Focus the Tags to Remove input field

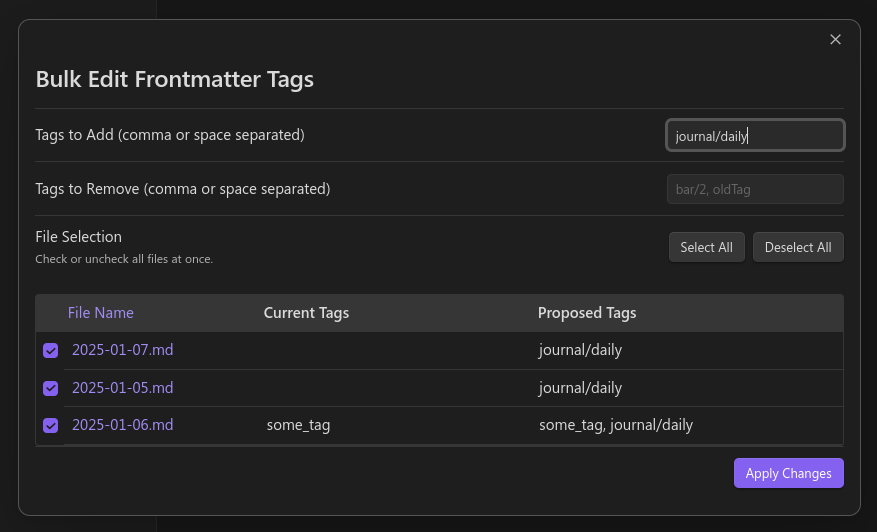tap(755, 189)
